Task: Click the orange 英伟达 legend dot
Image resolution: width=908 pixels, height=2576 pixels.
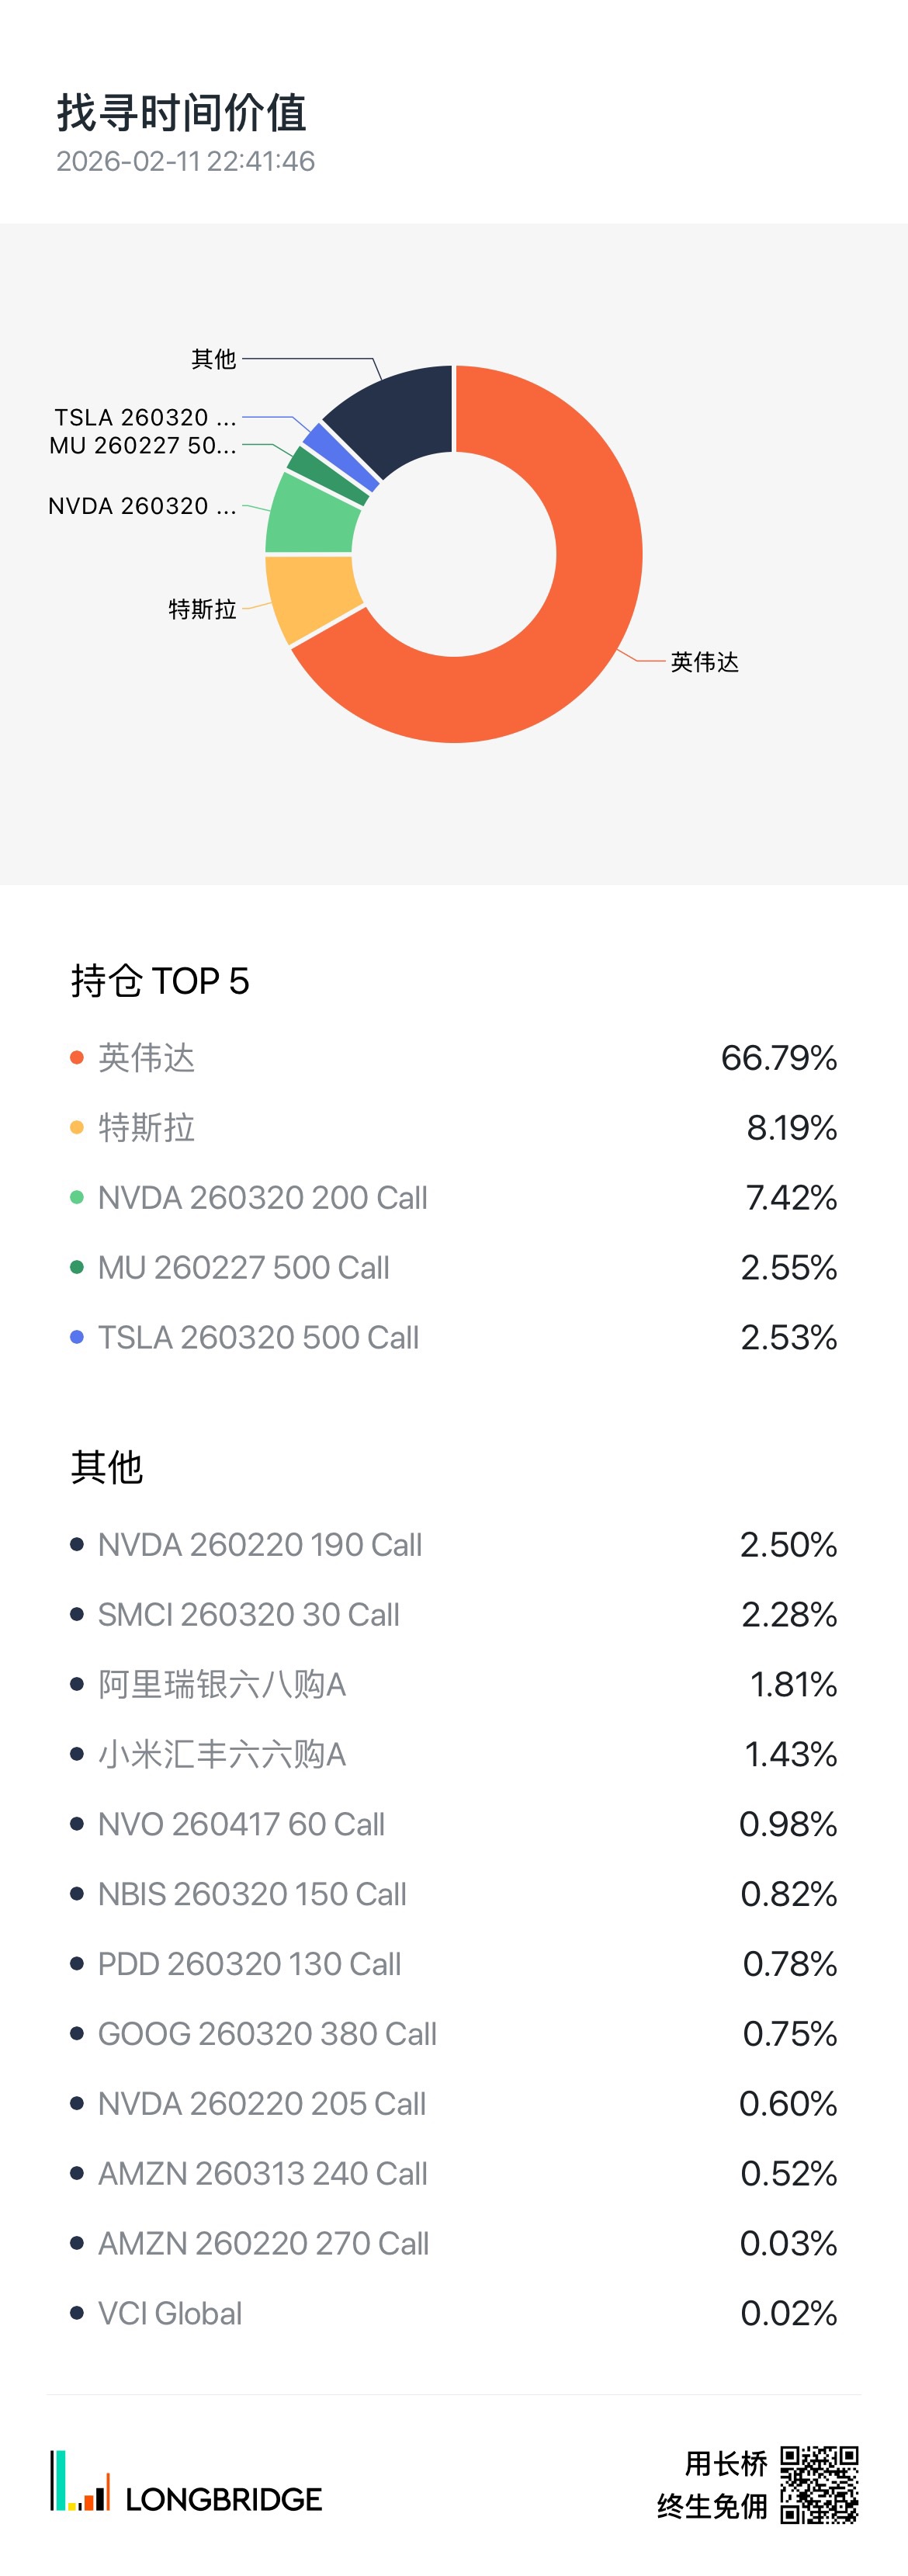Action: [x=77, y=1058]
